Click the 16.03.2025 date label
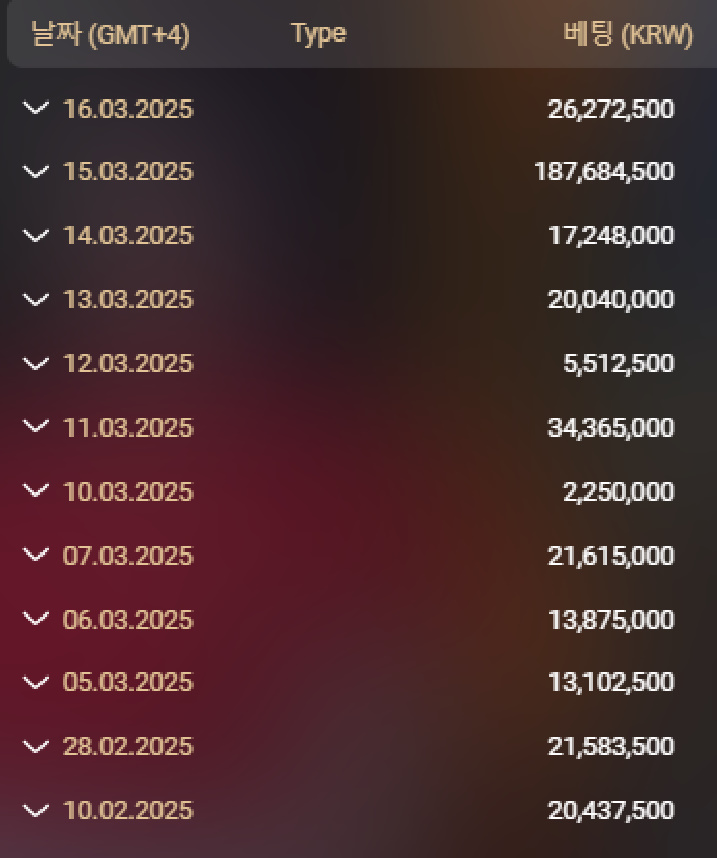 point(127,109)
